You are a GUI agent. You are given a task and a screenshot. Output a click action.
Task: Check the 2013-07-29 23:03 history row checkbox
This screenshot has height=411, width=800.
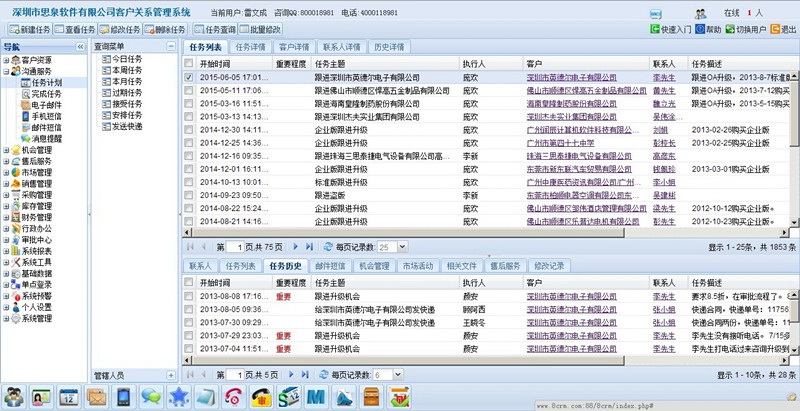click(x=189, y=336)
